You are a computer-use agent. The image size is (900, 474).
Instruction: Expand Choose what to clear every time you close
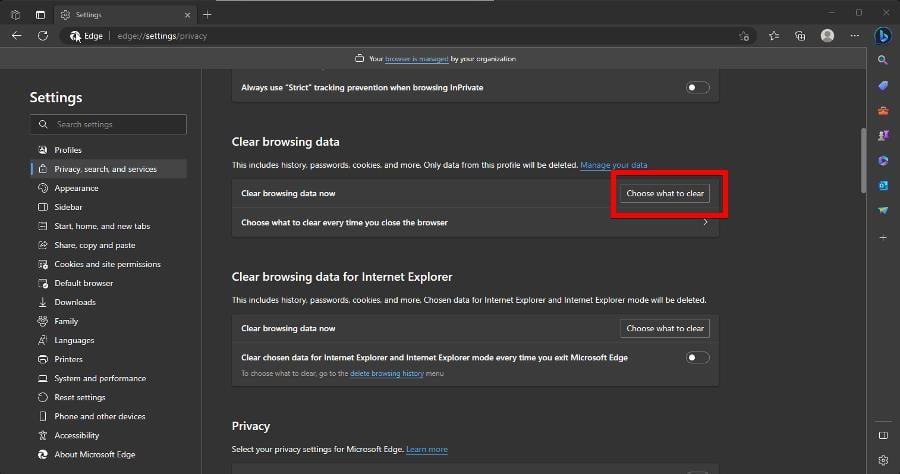pos(475,223)
